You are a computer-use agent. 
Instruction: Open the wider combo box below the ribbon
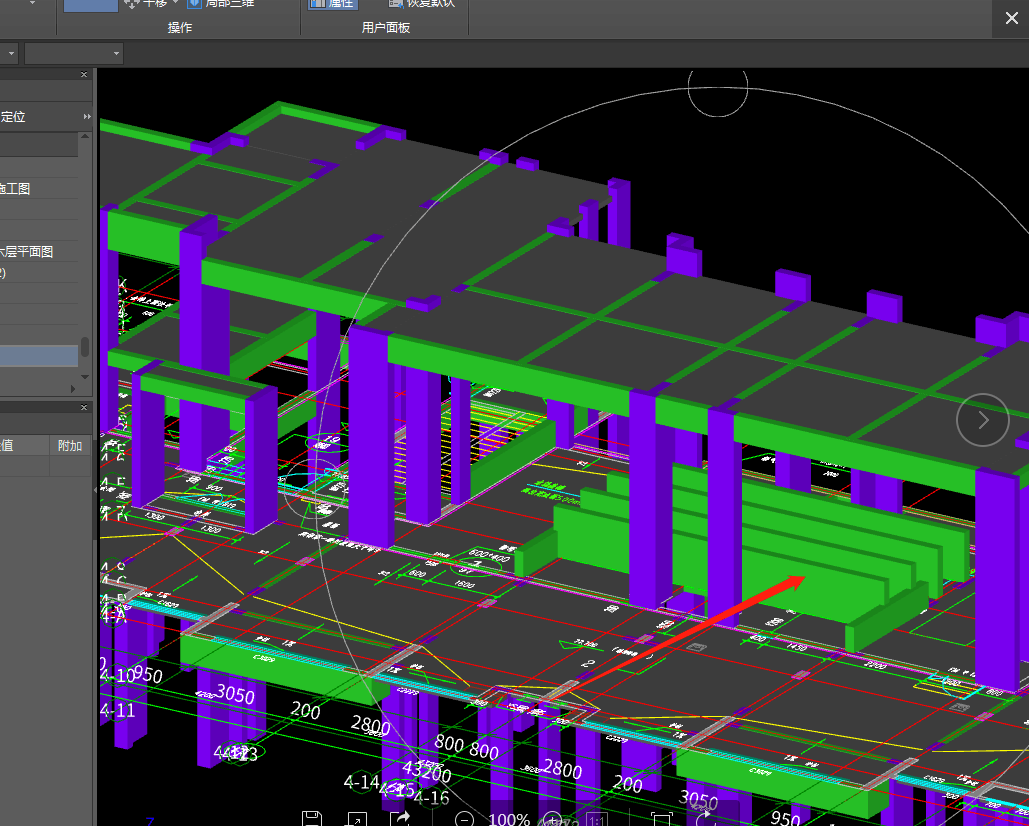[x=74, y=53]
